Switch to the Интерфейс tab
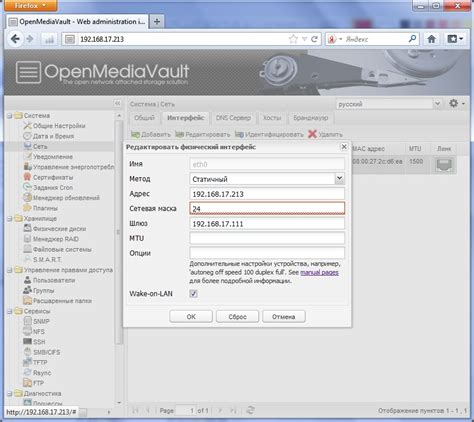Image resolution: width=474 pixels, height=422 pixels. click(x=186, y=118)
